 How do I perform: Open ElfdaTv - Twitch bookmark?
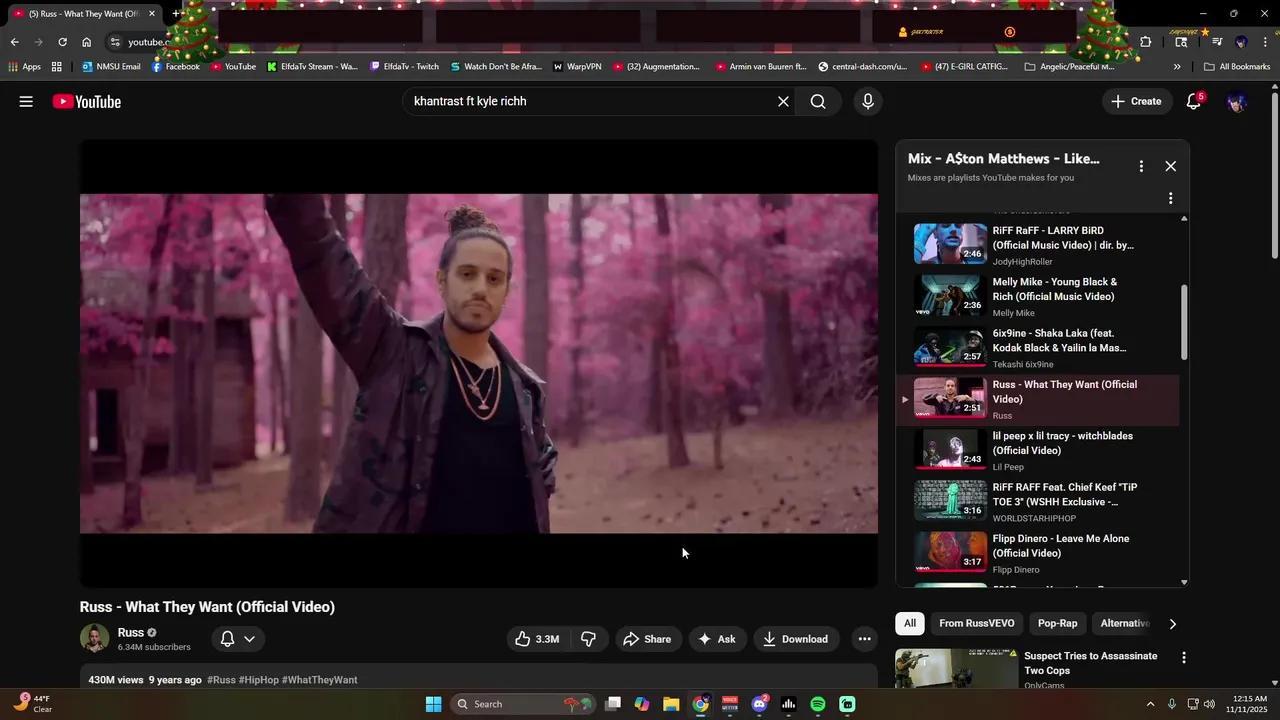404,67
